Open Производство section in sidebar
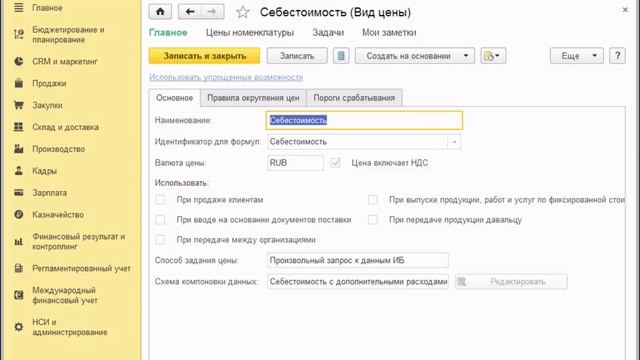This screenshot has width=640, height=360. tap(58, 149)
